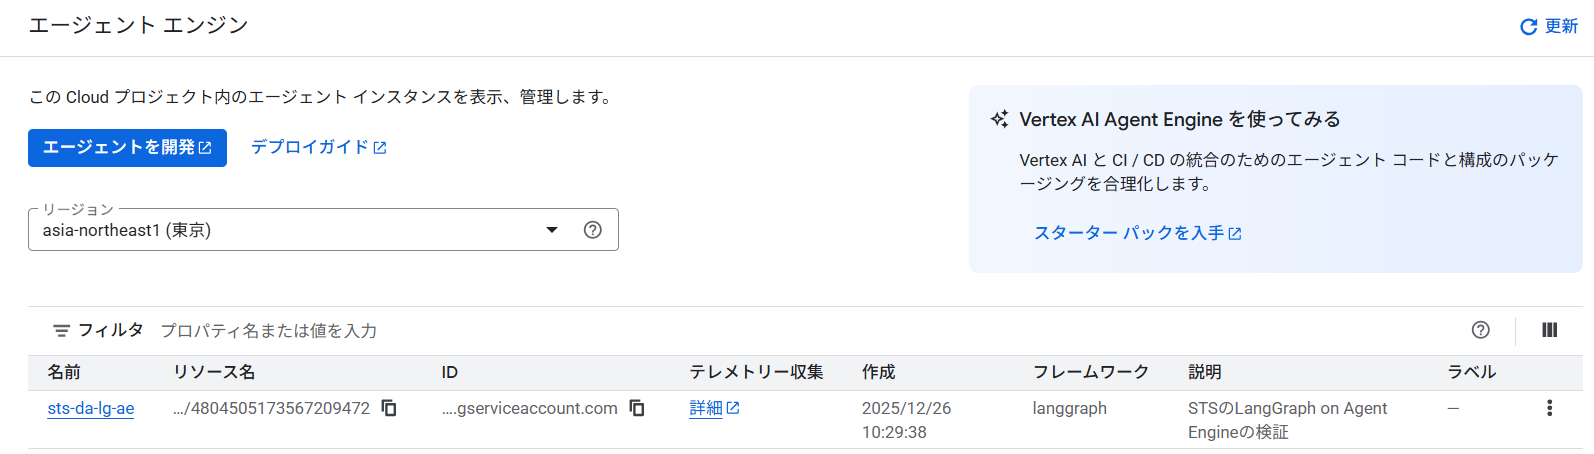Click the フレームワーク column header
Viewport: 1594px width, 454px height.
click(x=1090, y=372)
